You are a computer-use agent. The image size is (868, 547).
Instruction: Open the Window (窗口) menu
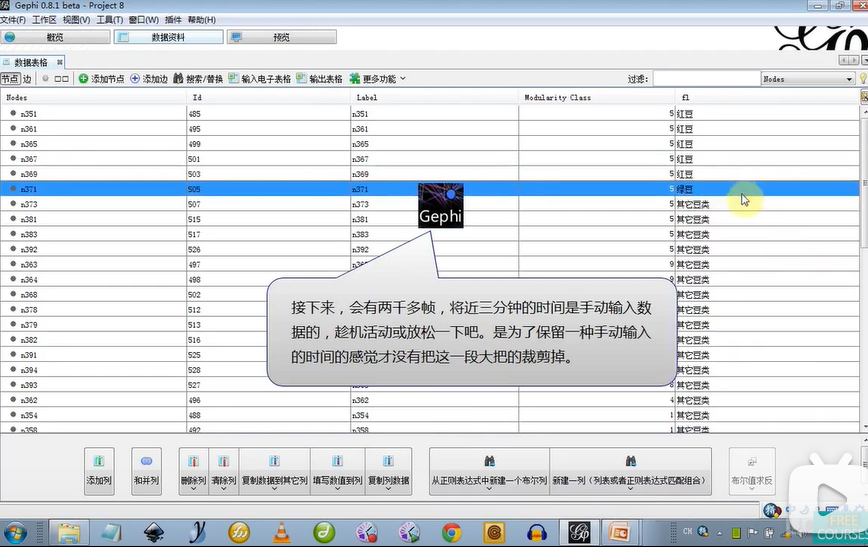click(x=144, y=20)
